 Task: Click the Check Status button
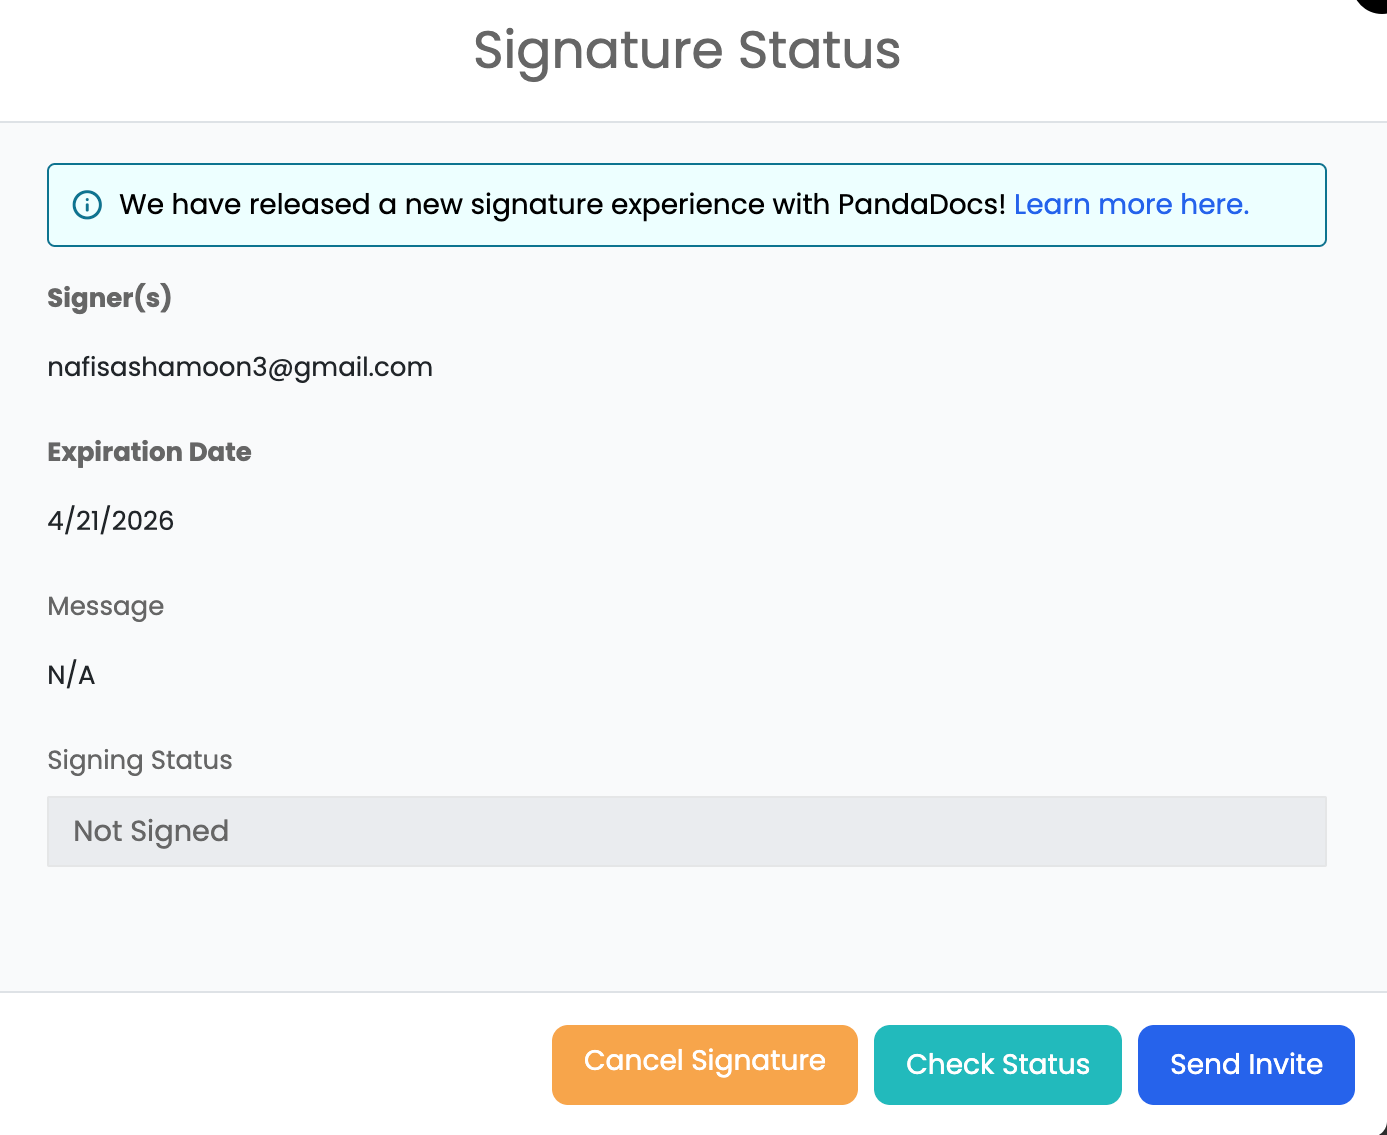click(997, 1064)
